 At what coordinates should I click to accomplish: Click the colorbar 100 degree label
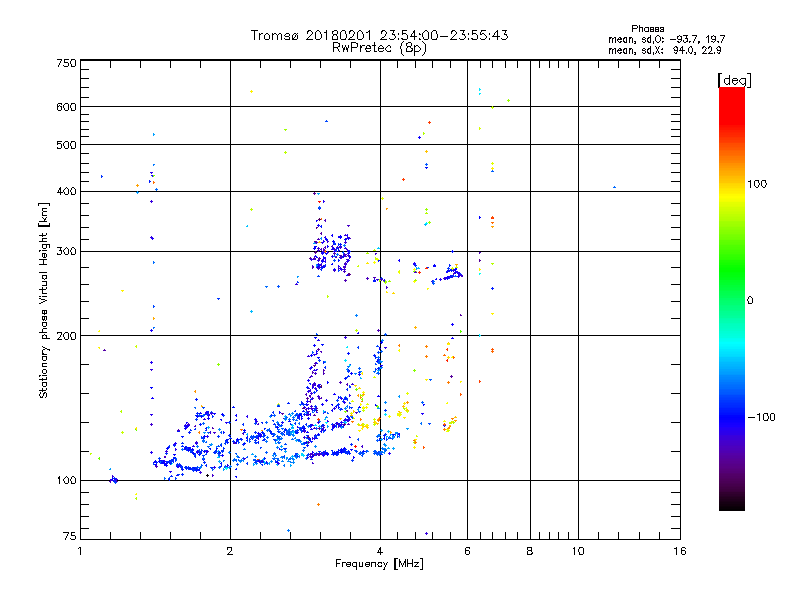click(x=757, y=184)
